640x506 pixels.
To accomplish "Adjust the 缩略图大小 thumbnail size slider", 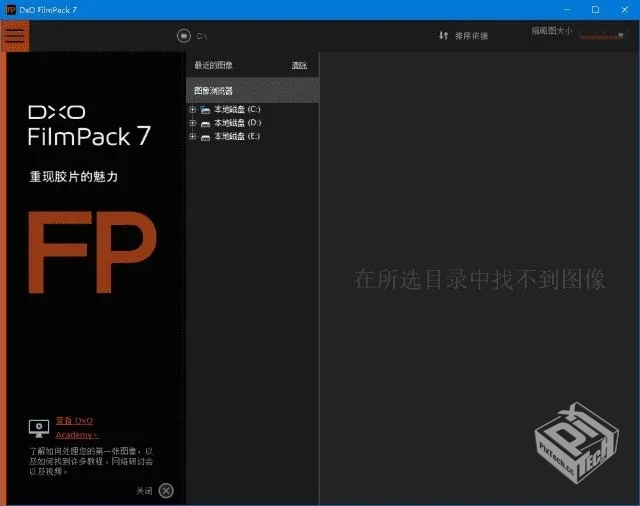I will coord(602,36).
